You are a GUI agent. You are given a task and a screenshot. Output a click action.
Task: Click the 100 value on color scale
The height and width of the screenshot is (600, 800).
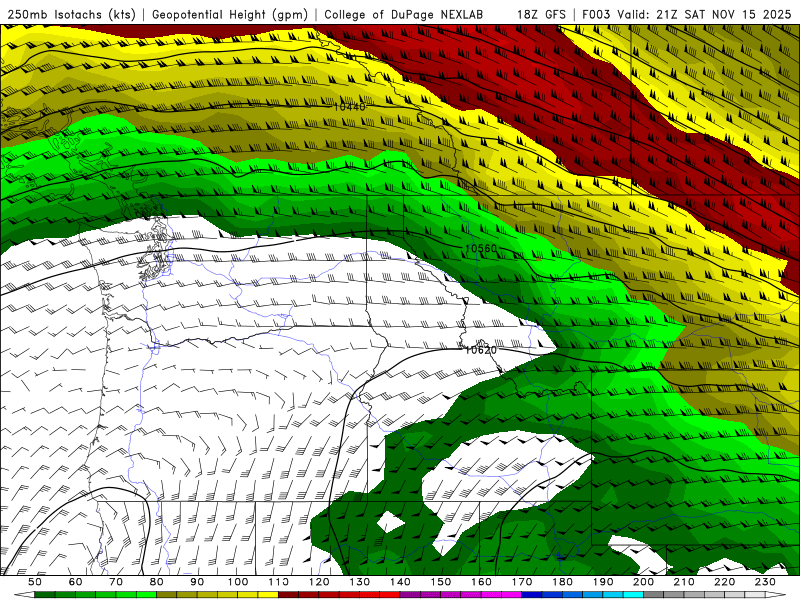point(238,582)
